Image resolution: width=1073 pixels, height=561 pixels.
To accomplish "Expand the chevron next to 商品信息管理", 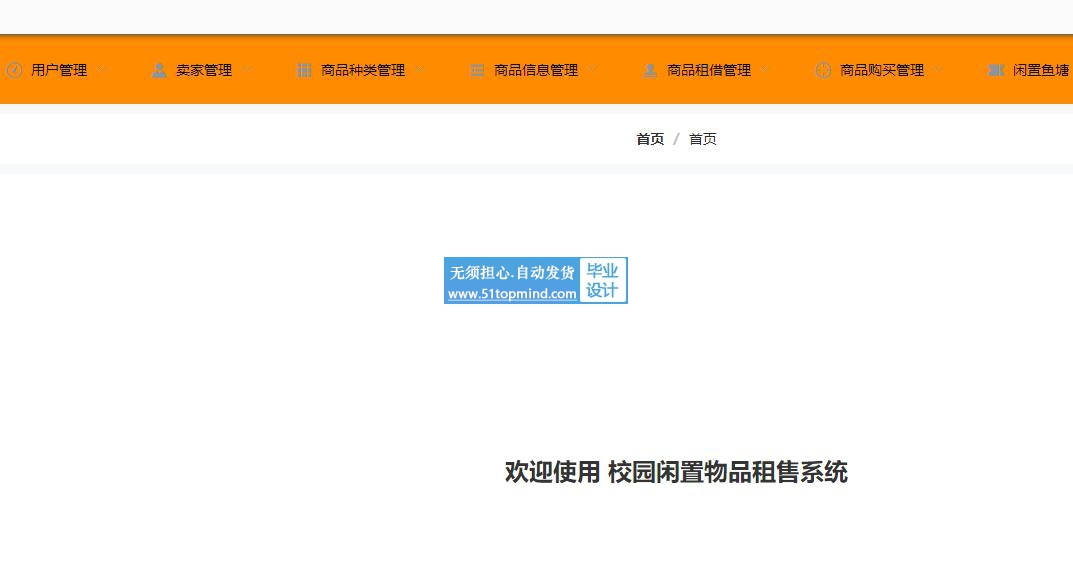I will (592, 70).
